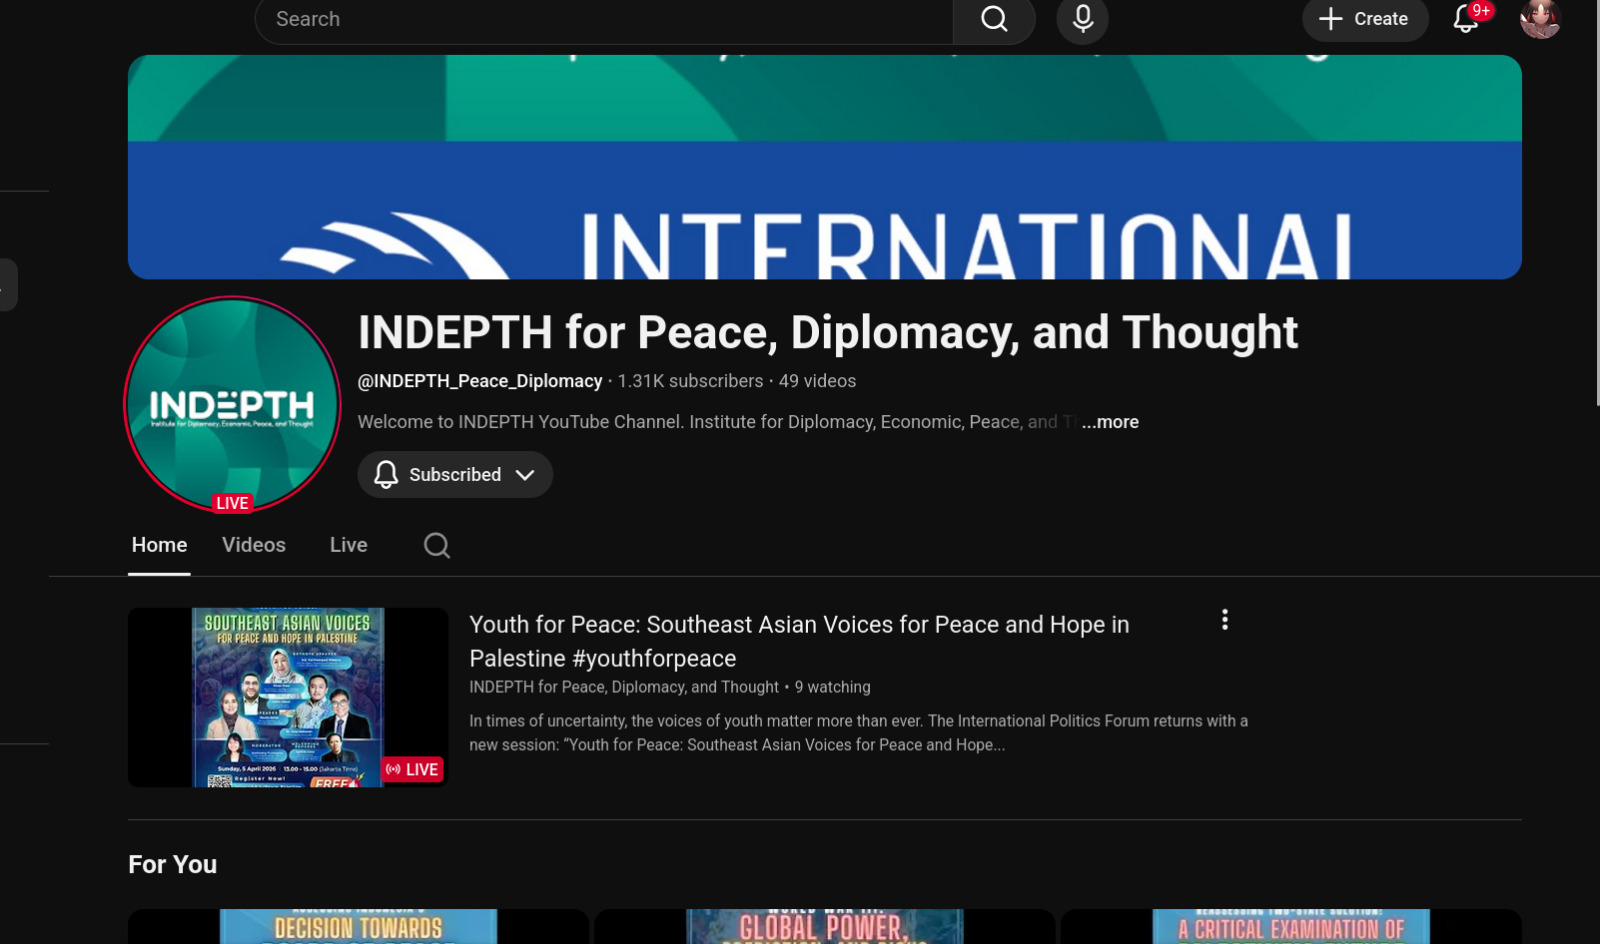Click the '49 videos' count text

coord(817,381)
